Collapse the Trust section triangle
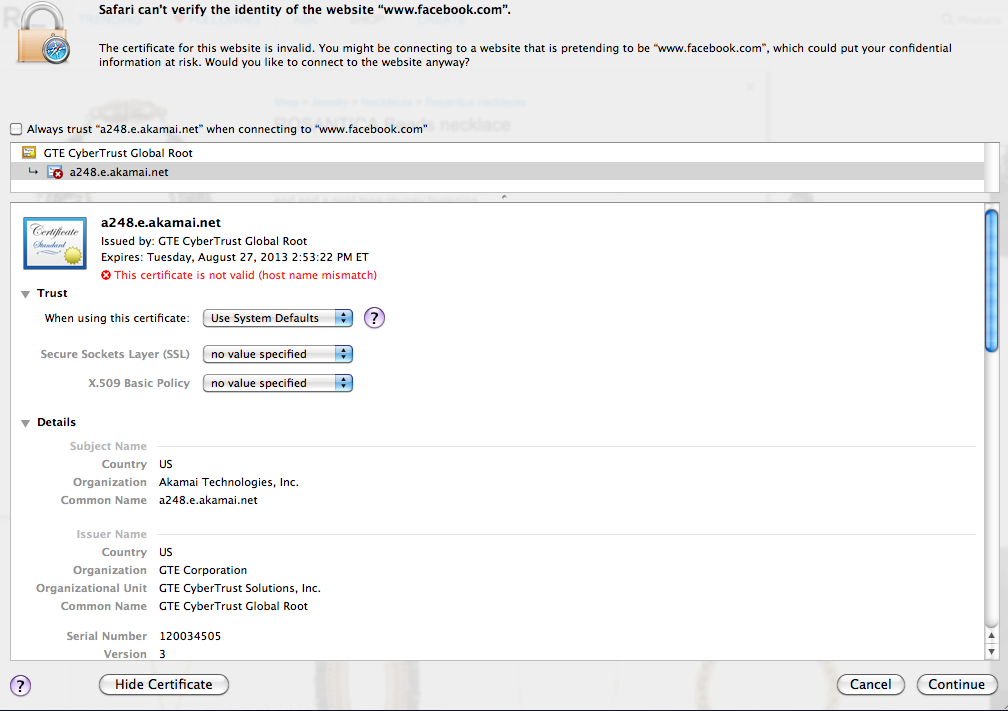Image resolution: width=1008 pixels, height=711 pixels. tap(26, 294)
